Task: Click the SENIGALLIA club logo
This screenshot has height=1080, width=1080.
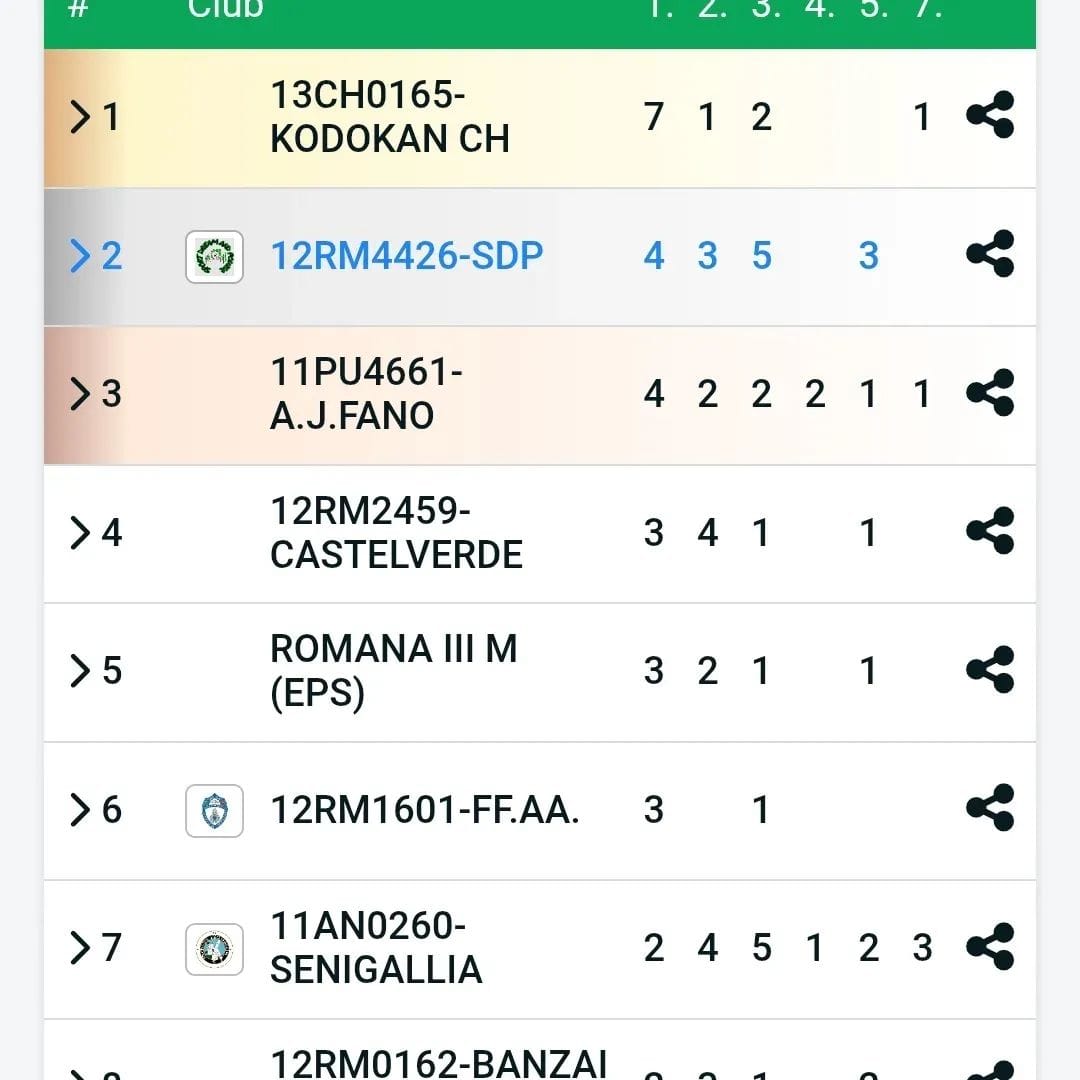Action: [x=214, y=948]
